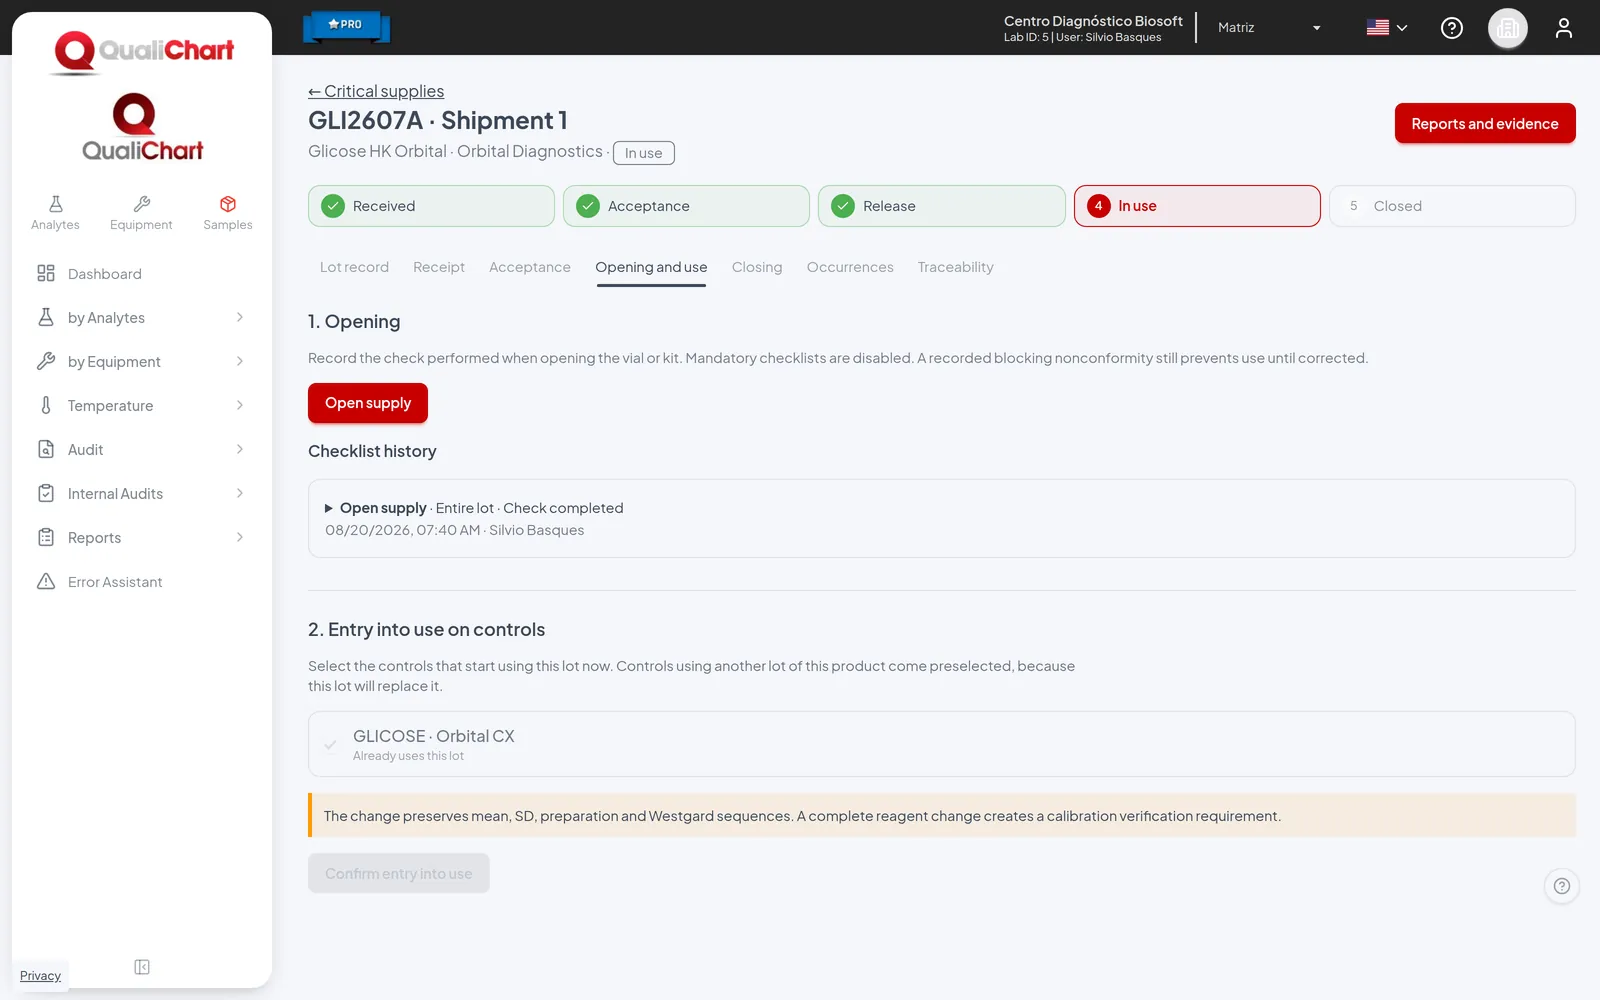Collapse the sidebar panel icon
The height and width of the screenshot is (1000, 1600).
pyautogui.click(x=142, y=967)
